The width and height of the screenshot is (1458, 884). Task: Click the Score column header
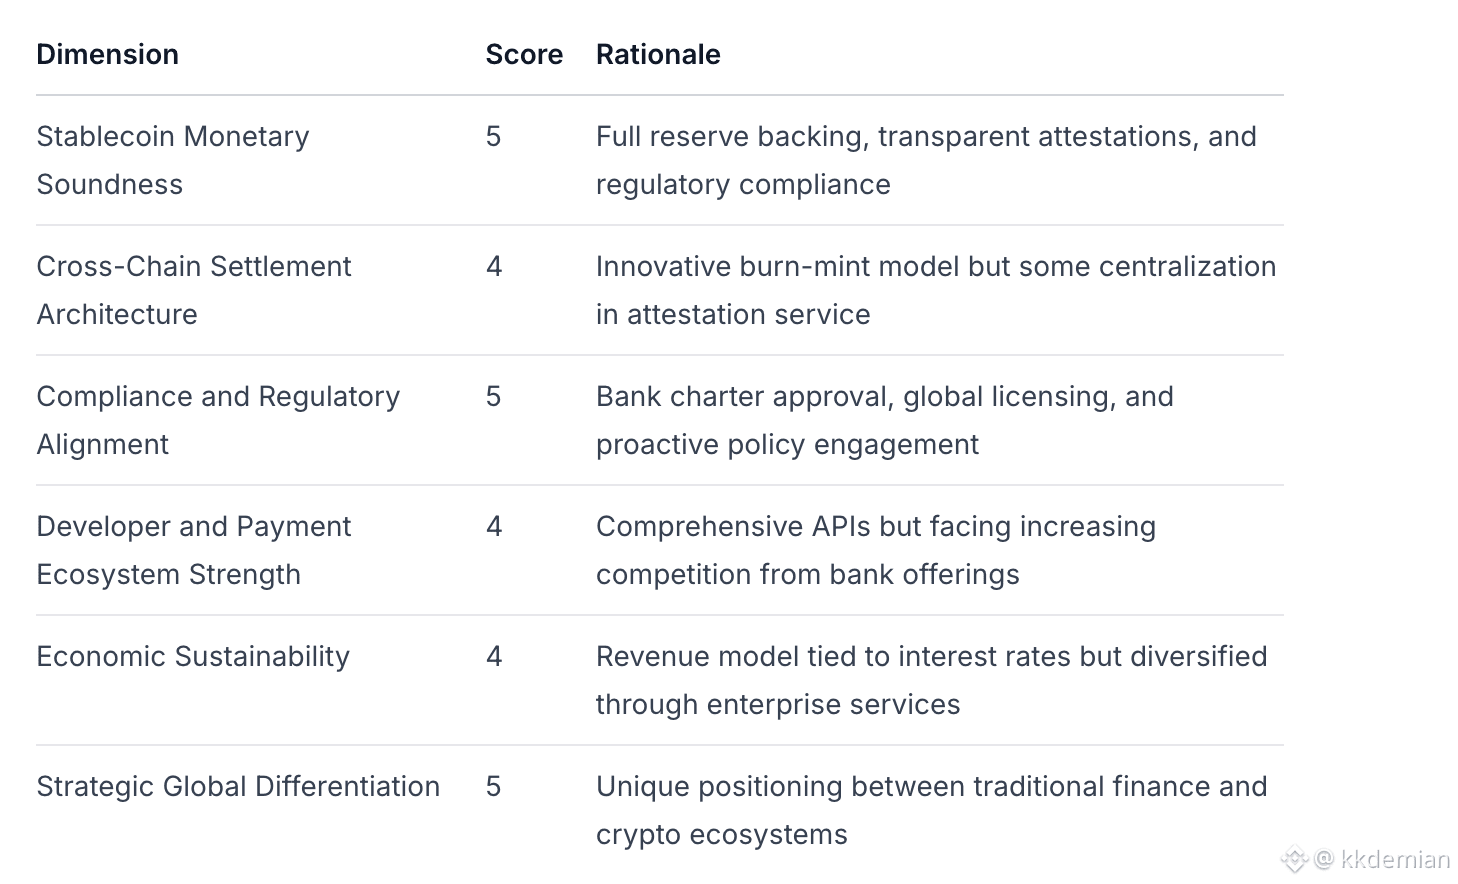pyautogui.click(x=524, y=54)
